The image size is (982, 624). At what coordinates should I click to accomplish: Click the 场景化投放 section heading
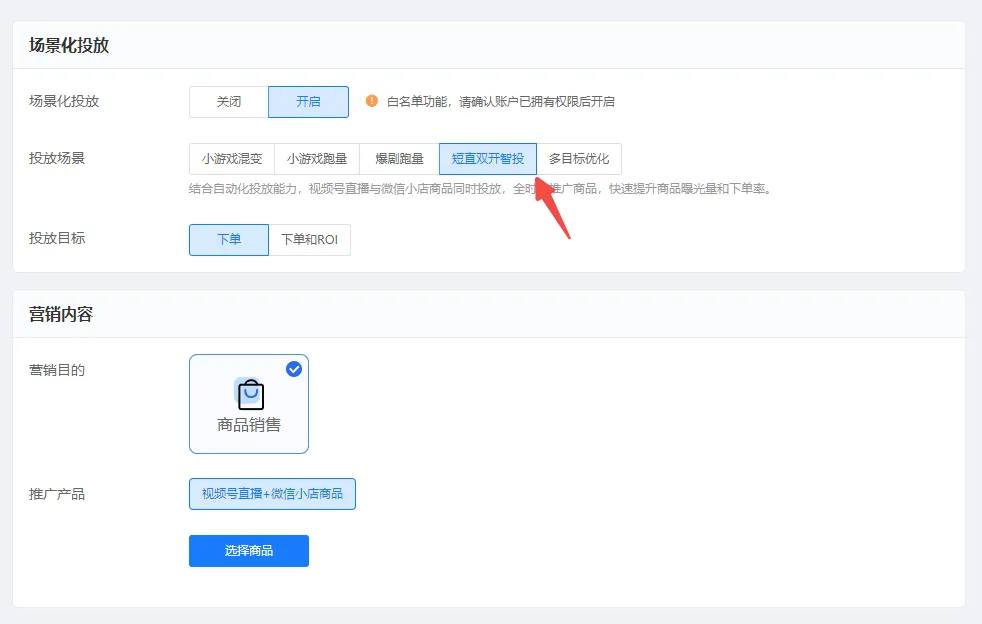click(69, 46)
